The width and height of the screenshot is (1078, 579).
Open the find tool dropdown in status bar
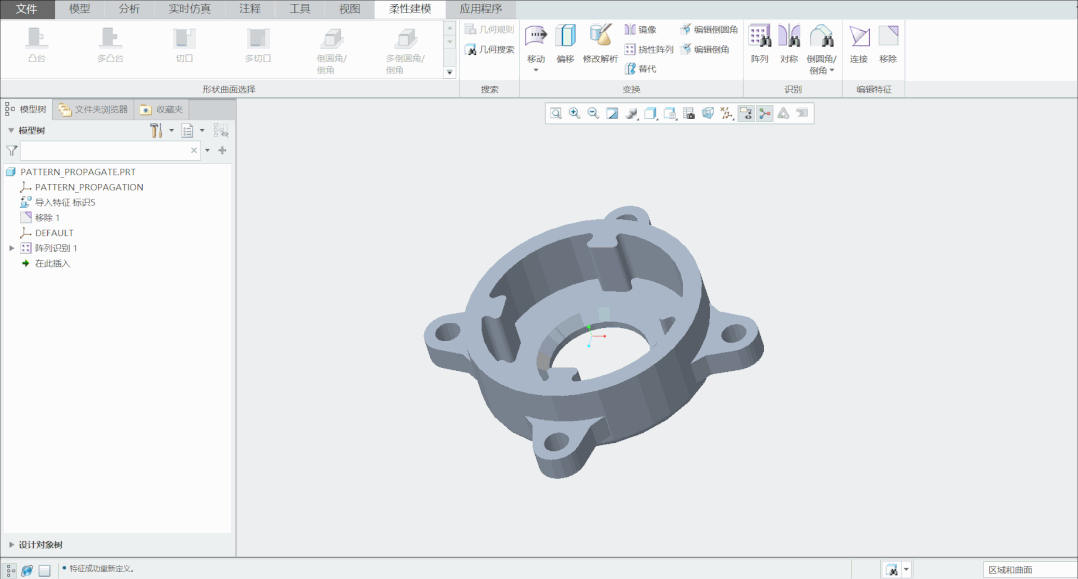pos(906,569)
